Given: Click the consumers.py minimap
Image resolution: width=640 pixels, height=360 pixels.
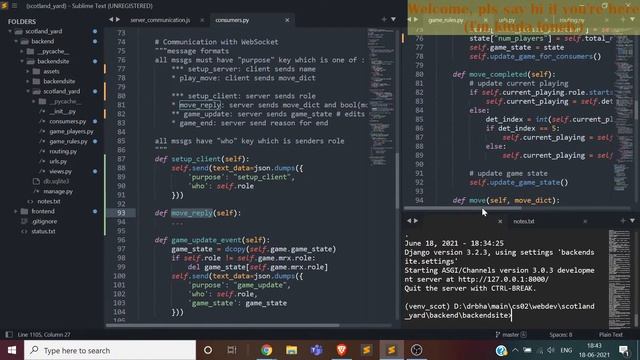Looking at the screenshot, I should (380, 96).
